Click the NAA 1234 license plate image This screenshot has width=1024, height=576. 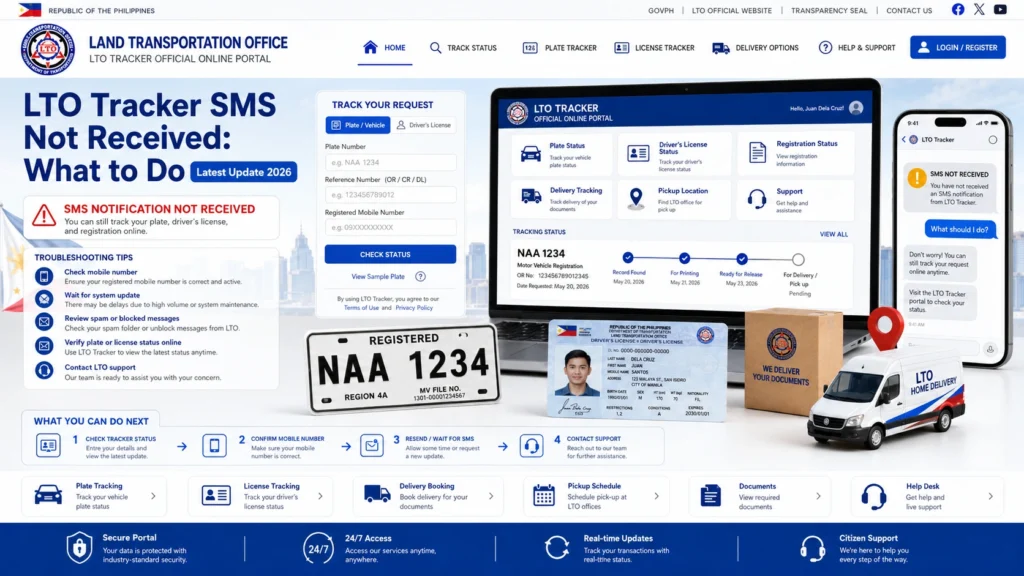(x=403, y=368)
